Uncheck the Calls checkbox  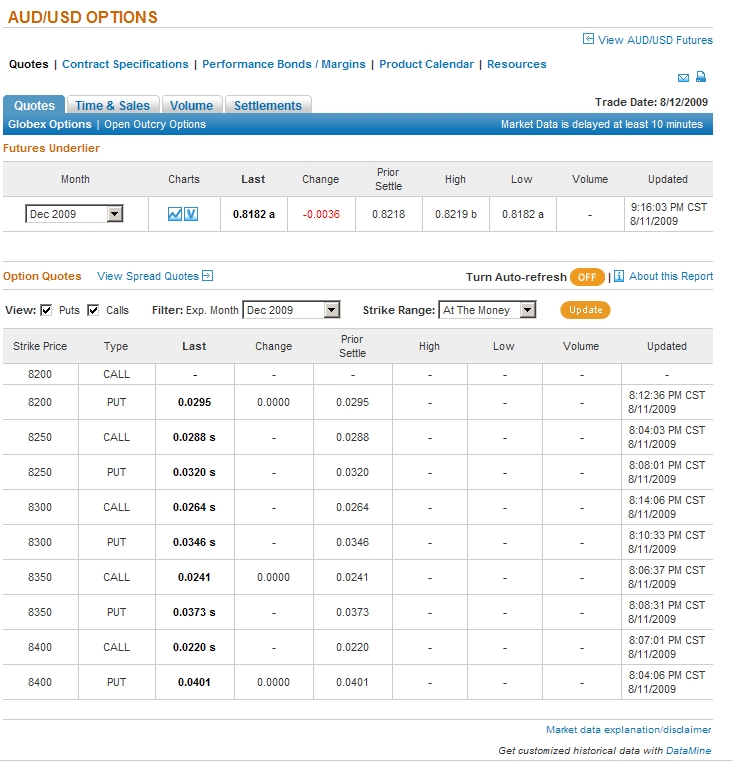pos(94,310)
